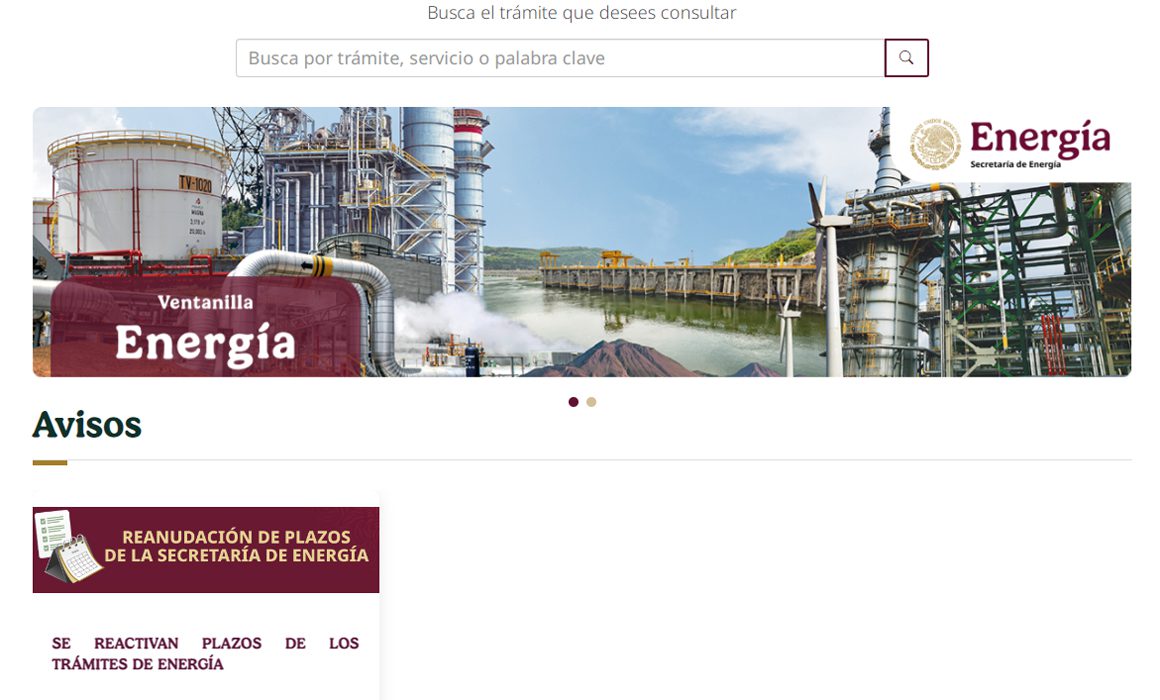Click the Avisos section heading

[87, 425]
